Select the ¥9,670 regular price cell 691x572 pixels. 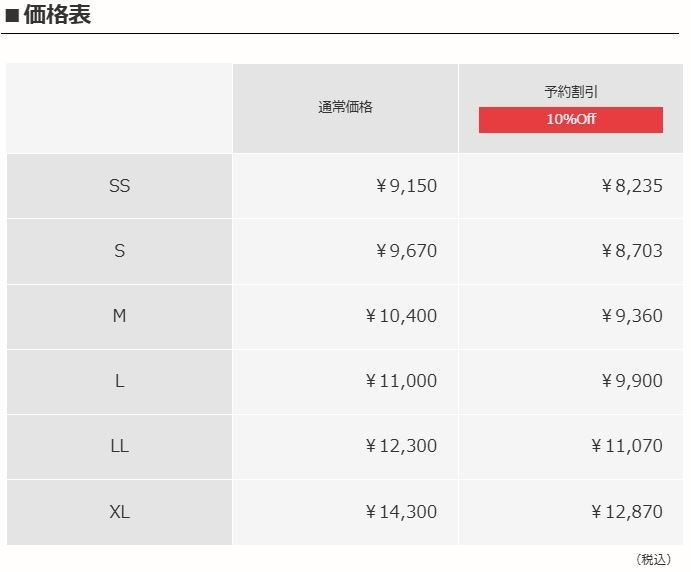[x=406, y=251]
